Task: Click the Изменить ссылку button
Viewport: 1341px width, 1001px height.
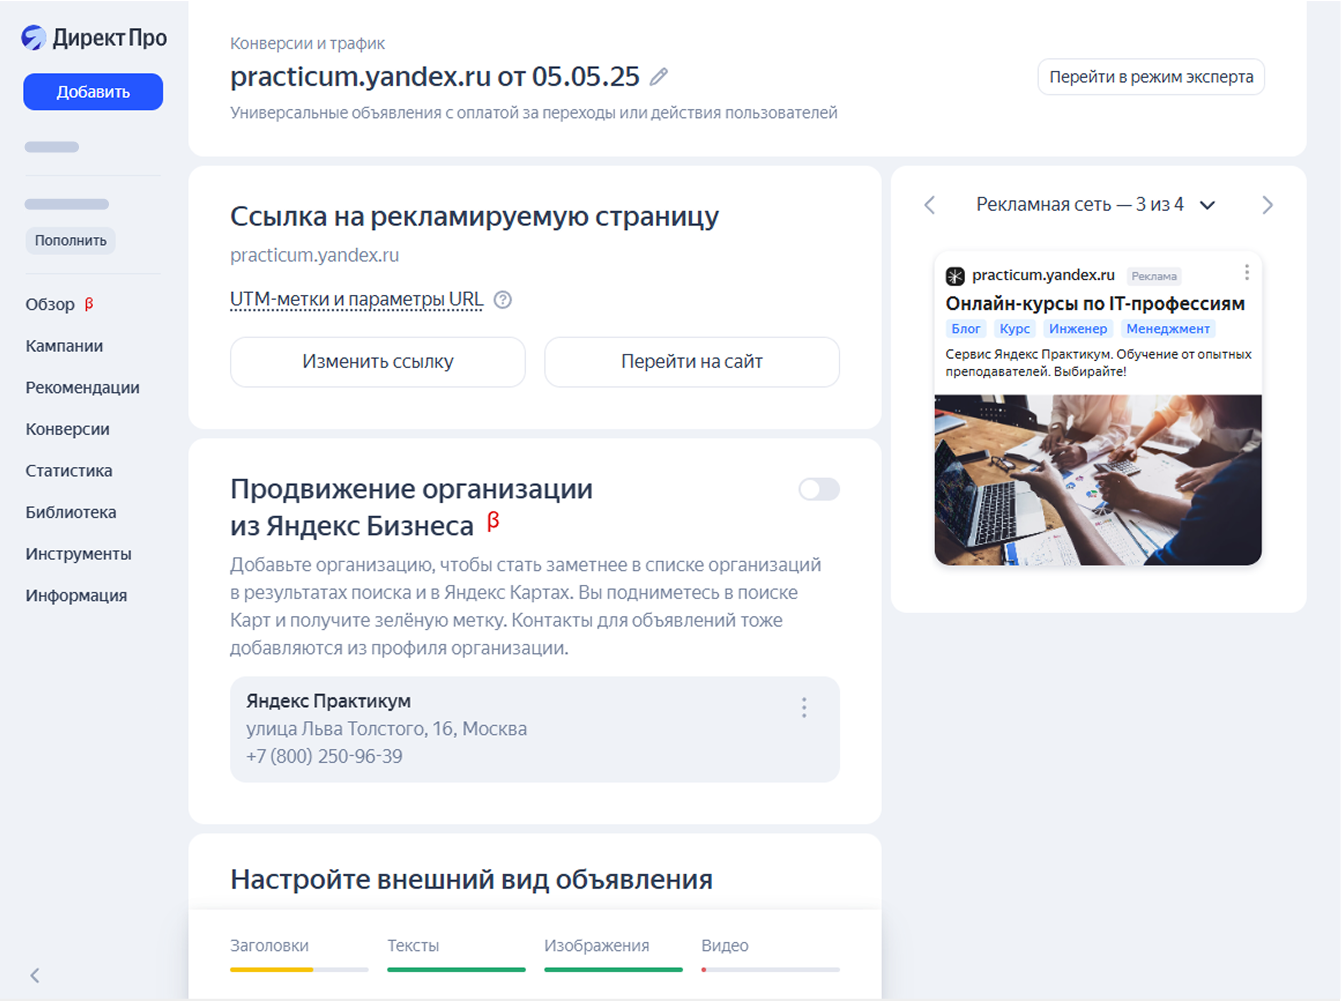Action: [x=378, y=362]
